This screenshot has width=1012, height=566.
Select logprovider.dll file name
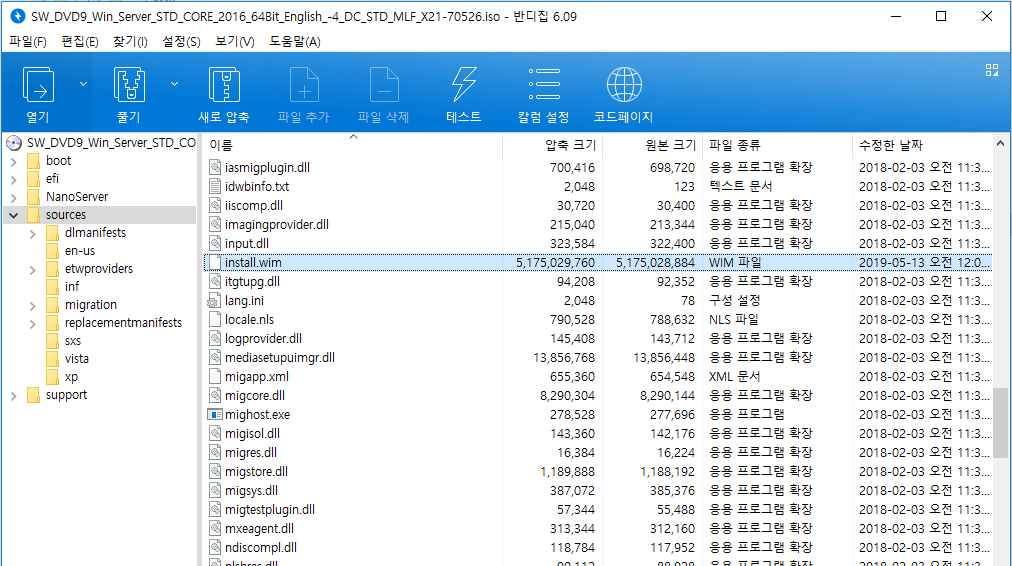pyautogui.click(x=263, y=339)
